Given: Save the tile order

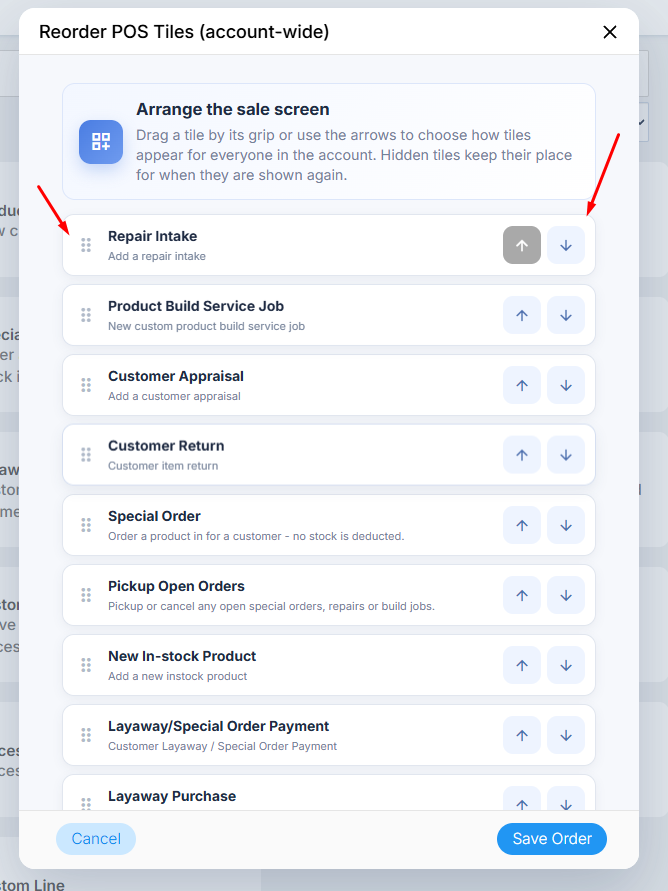Looking at the screenshot, I should (x=552, y=839).
